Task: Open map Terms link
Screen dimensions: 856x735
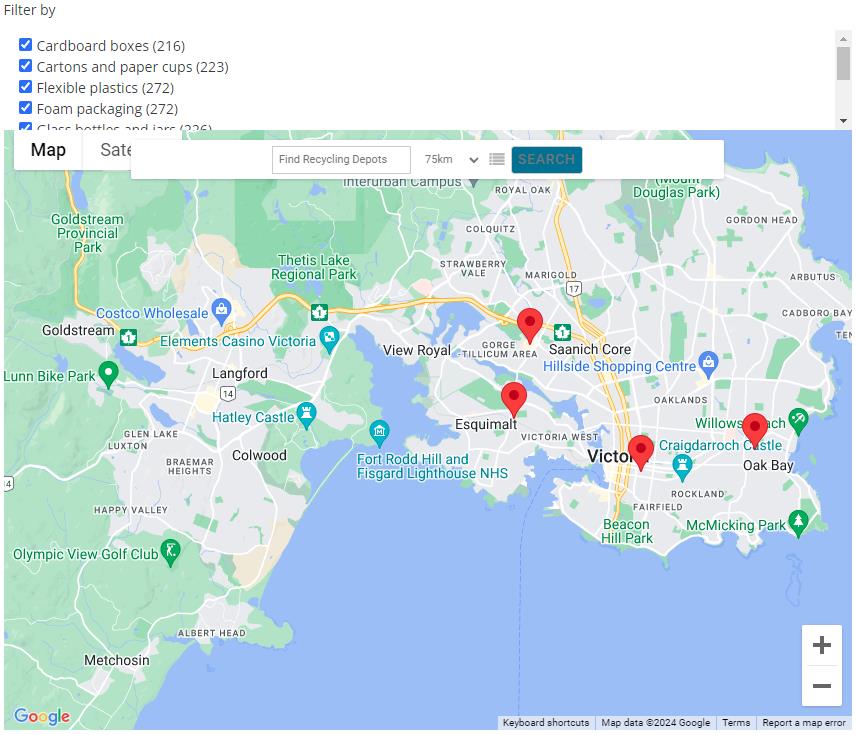Action: pos(736,722)
